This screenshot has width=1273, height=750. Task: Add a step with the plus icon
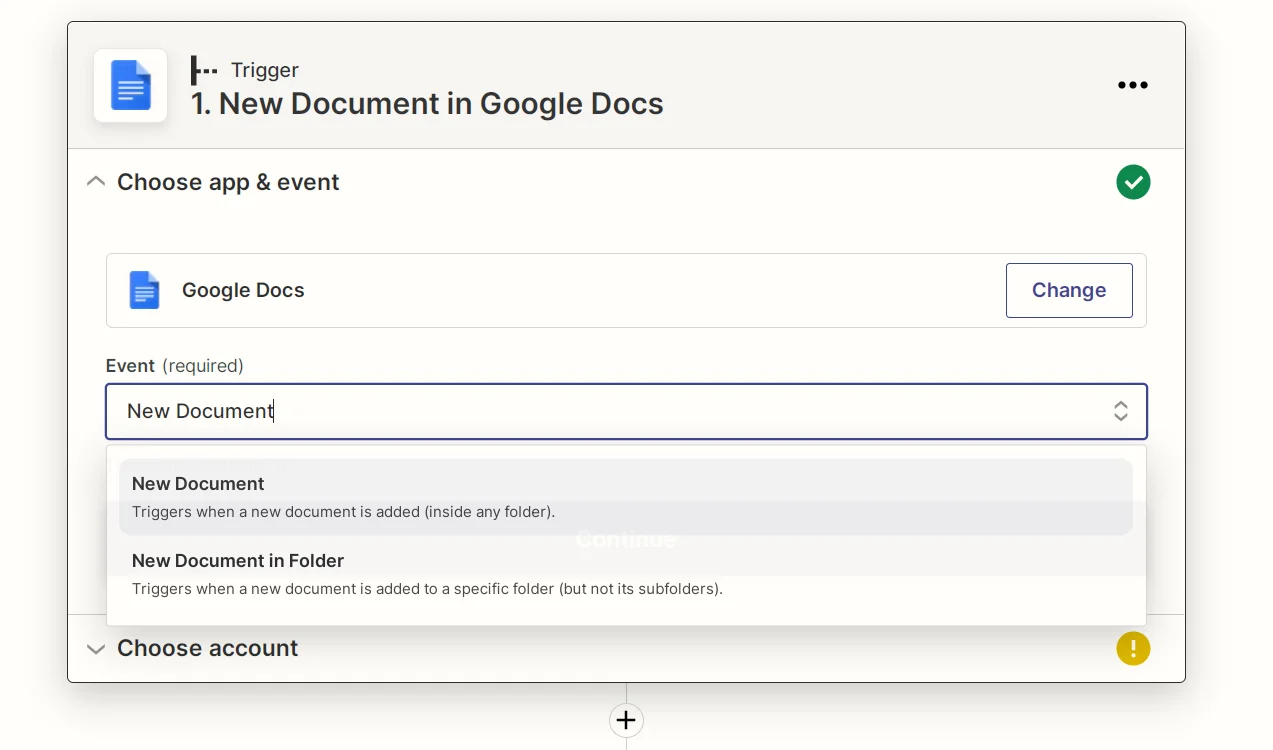point(626,720)
